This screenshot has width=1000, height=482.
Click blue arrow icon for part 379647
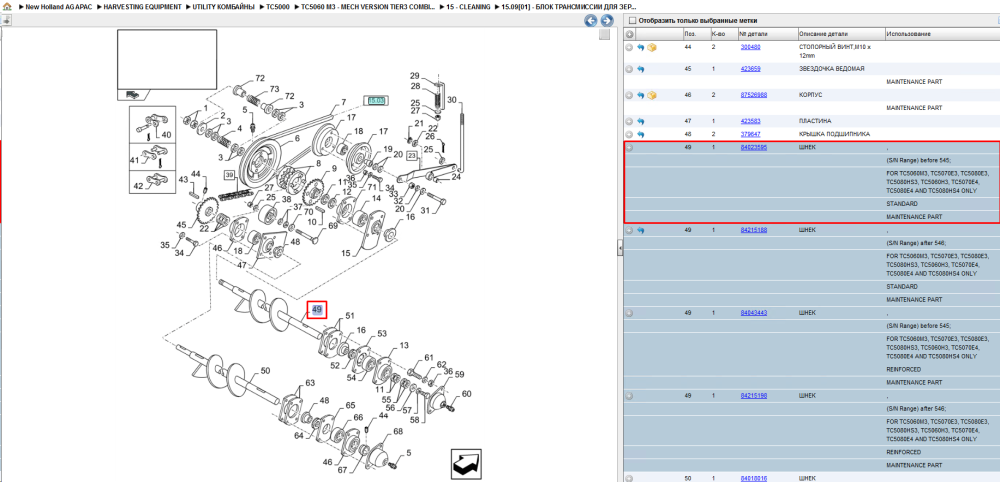(640, 135)
